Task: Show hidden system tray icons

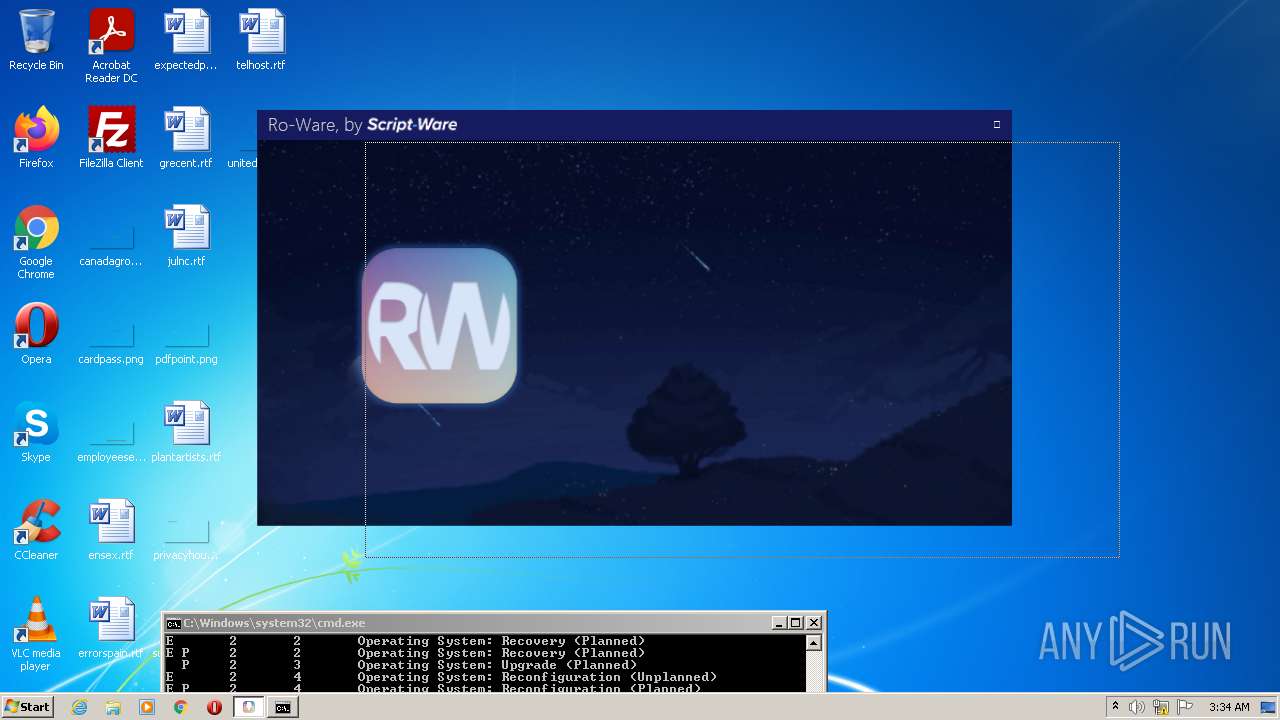Action: click(x=1115, y=707)
